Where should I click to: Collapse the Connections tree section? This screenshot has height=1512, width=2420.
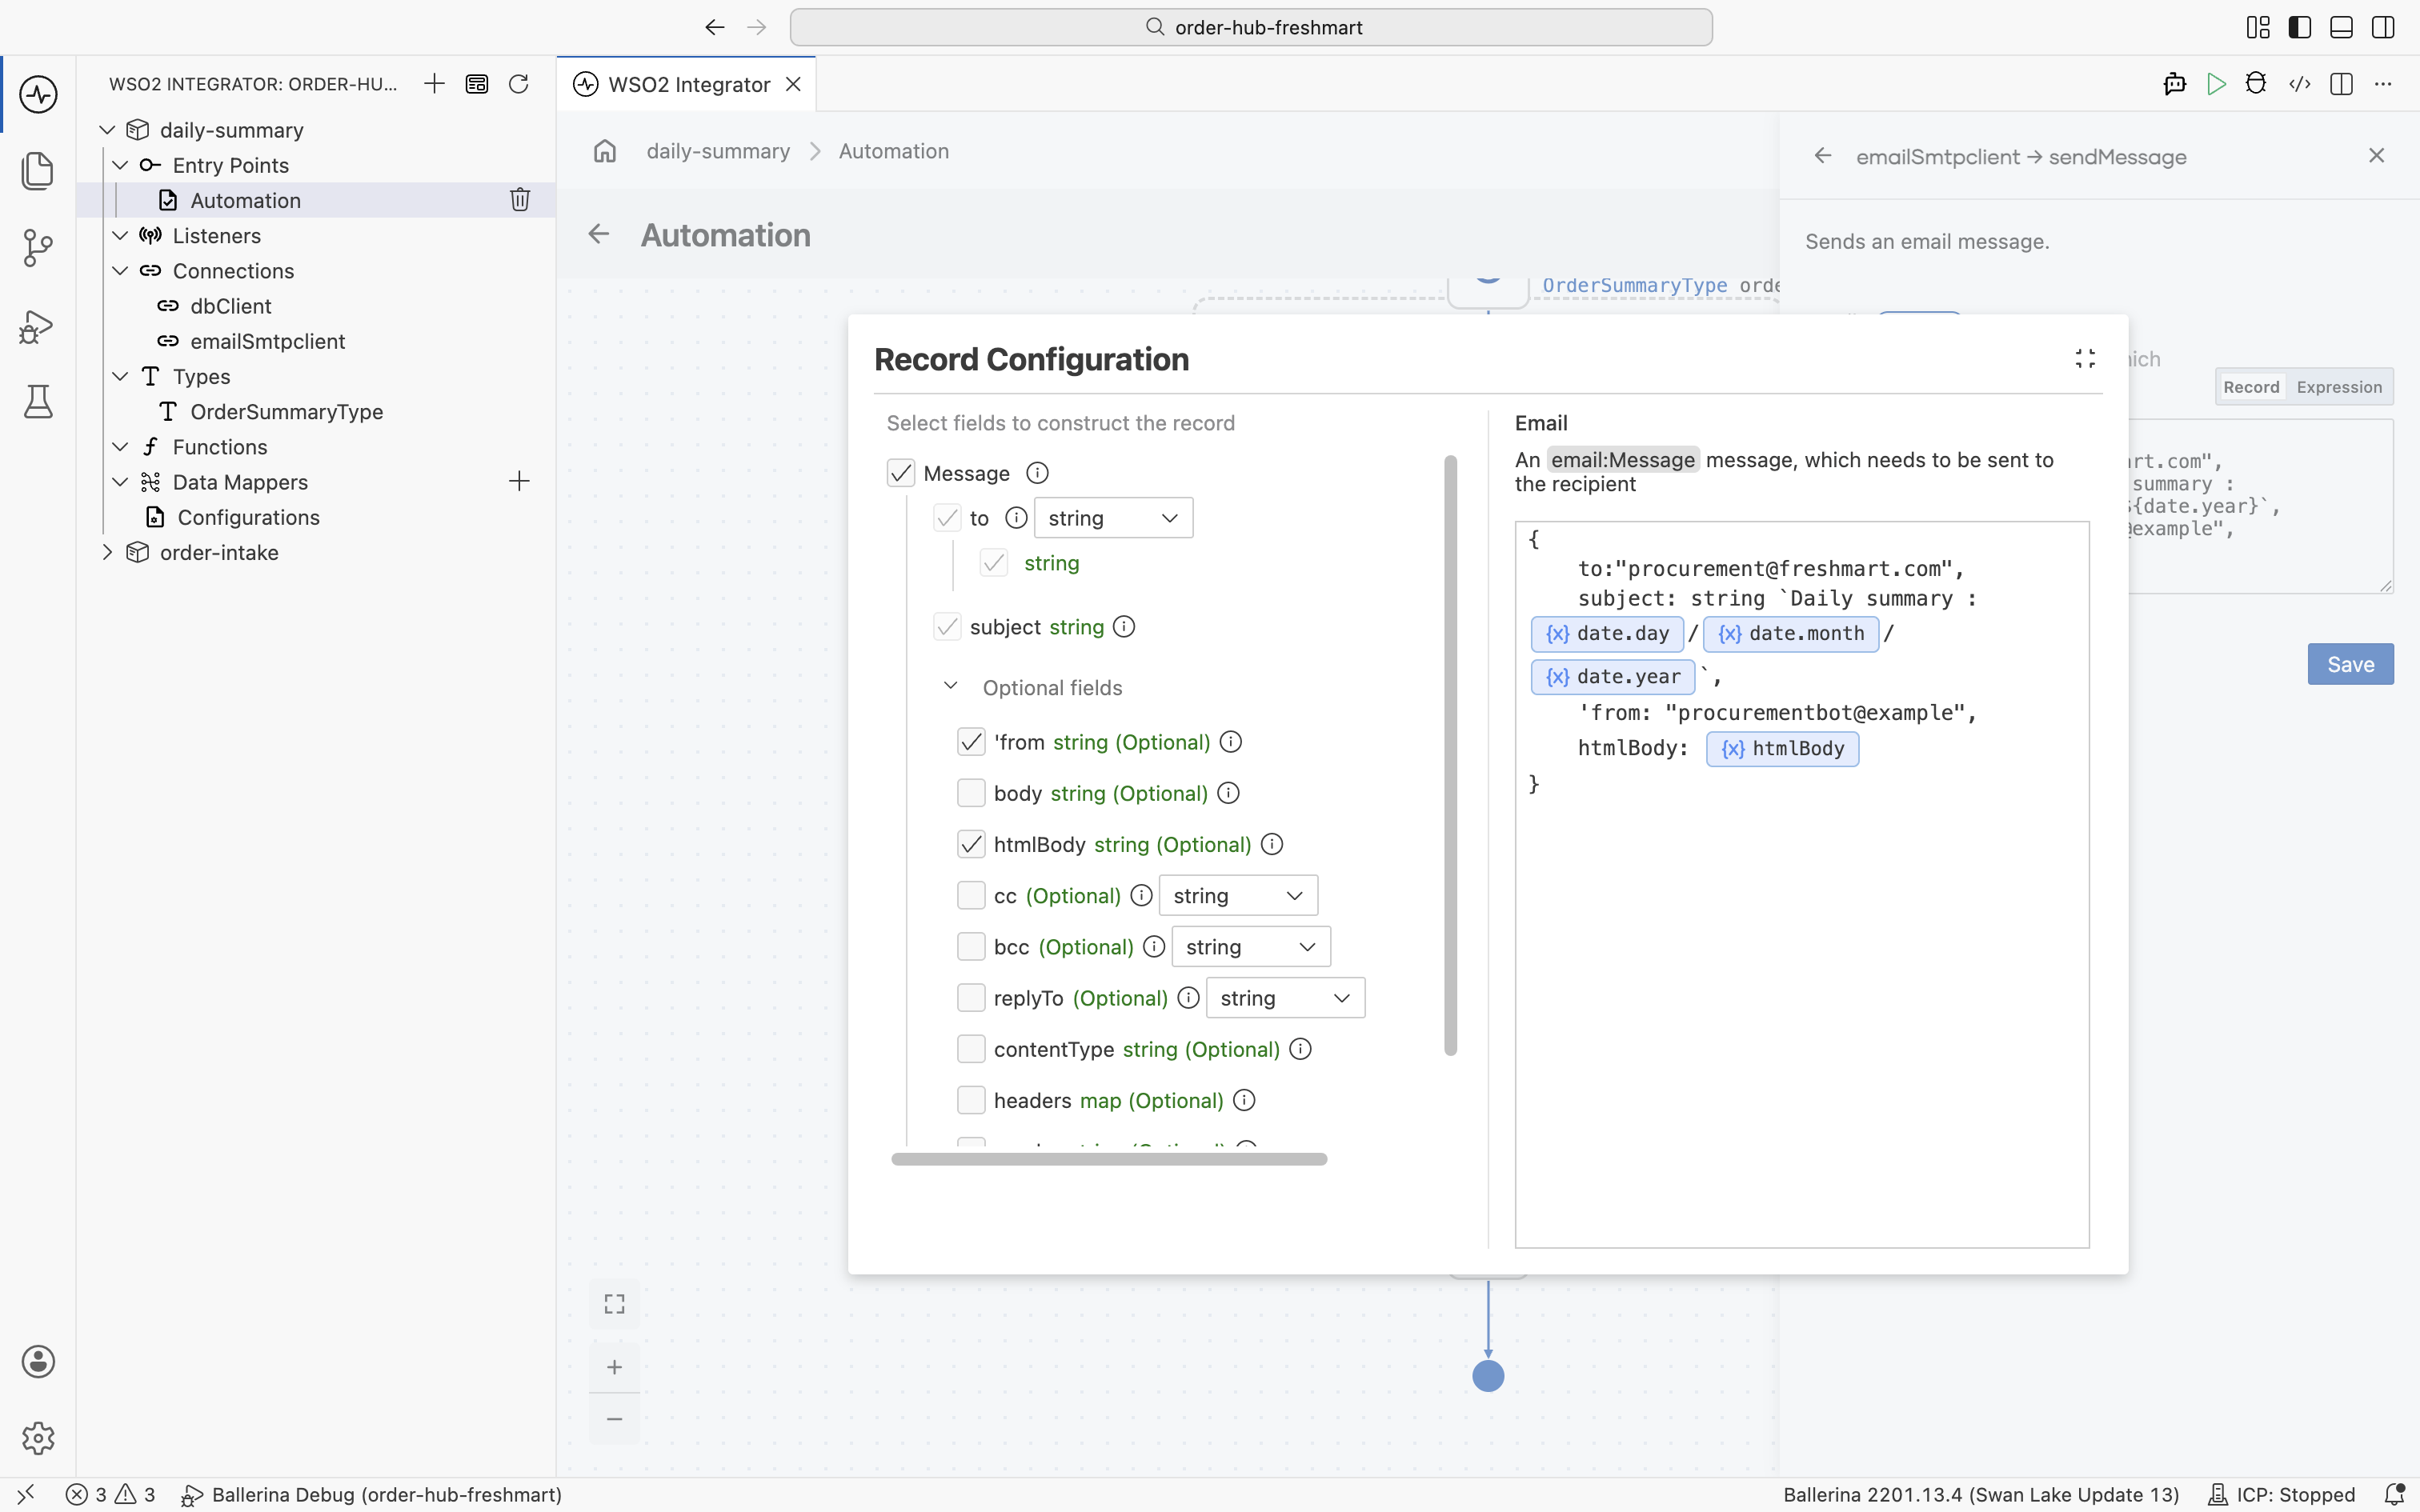(x=120, y=271)
